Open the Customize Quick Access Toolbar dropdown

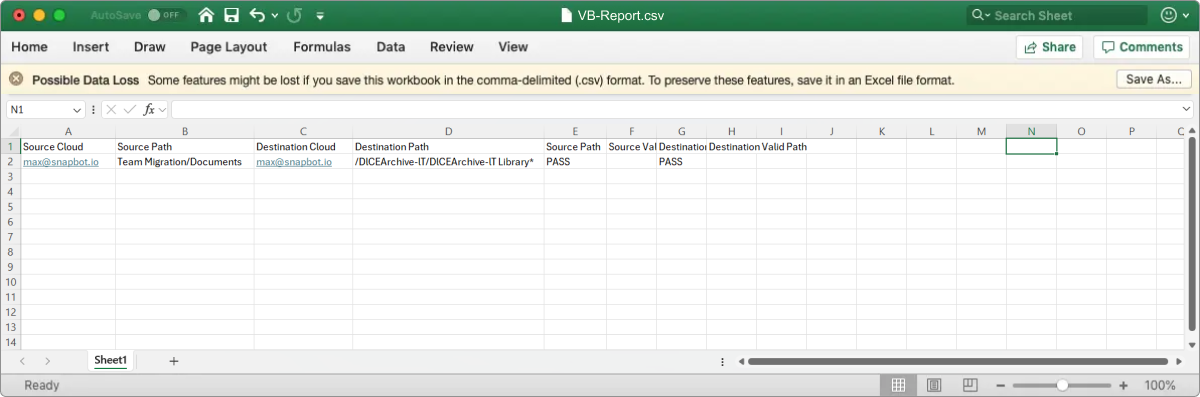320,16
